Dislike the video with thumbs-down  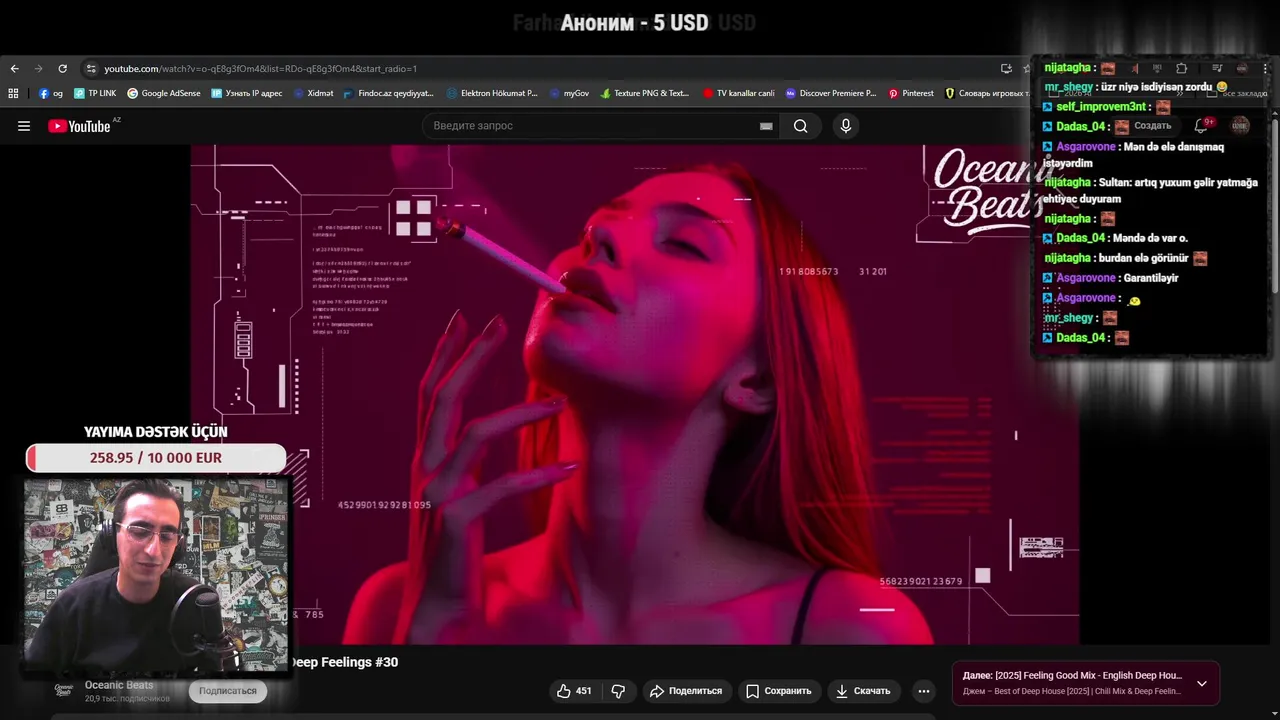(618, 691)
